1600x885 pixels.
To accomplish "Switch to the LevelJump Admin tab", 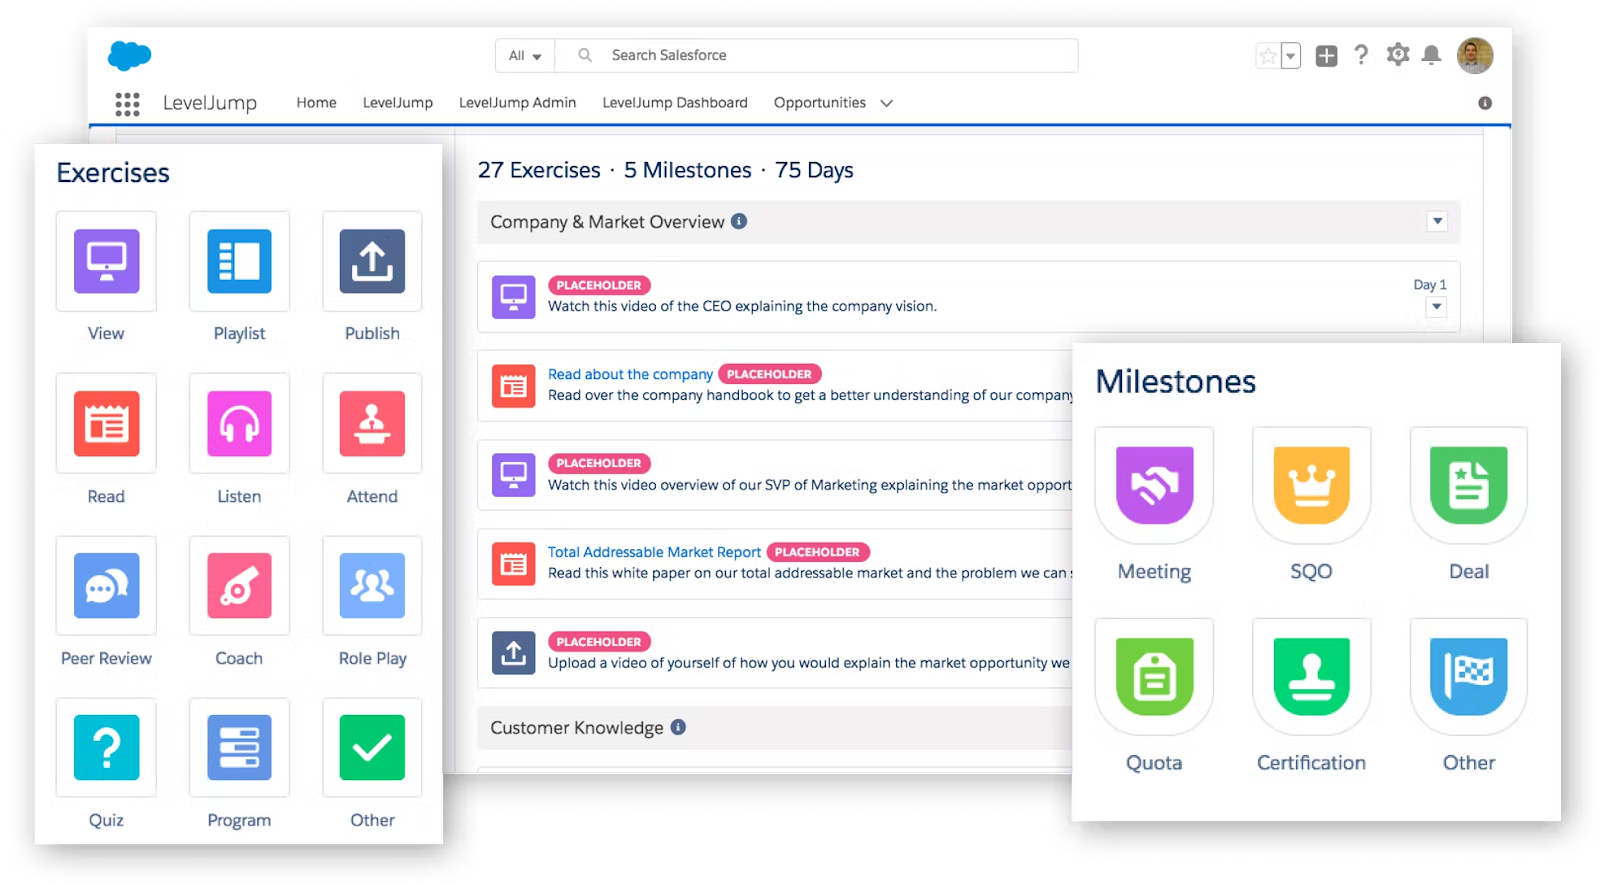I will (517, 102).
